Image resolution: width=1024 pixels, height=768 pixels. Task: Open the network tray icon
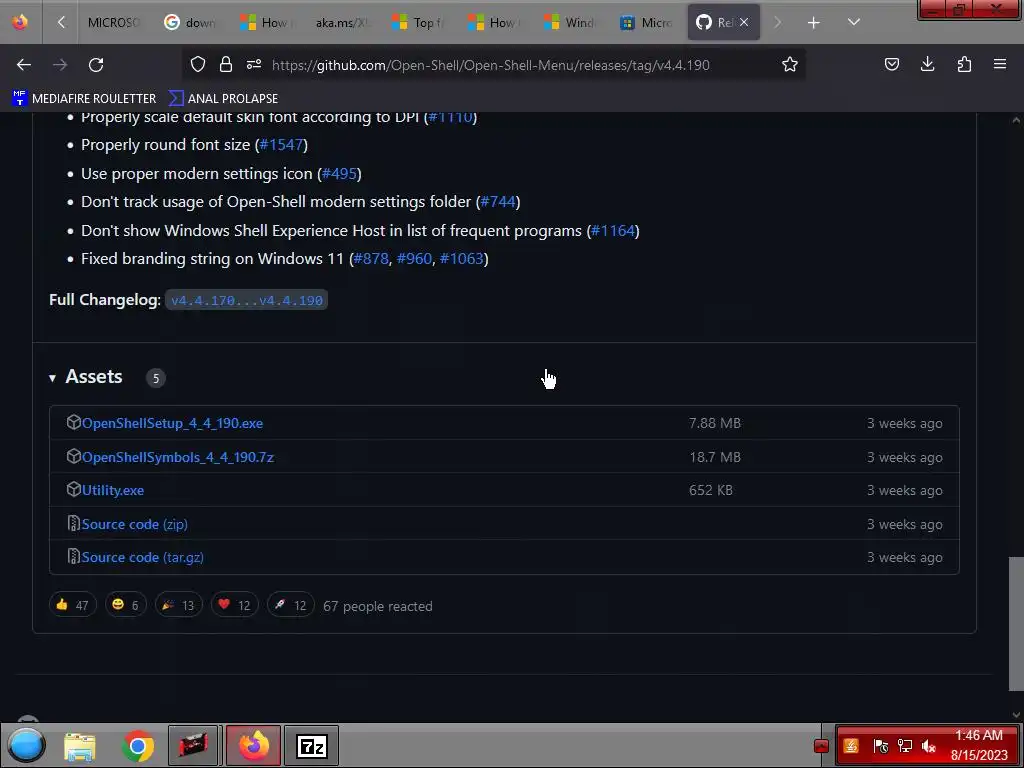click(x=904, y=746)
